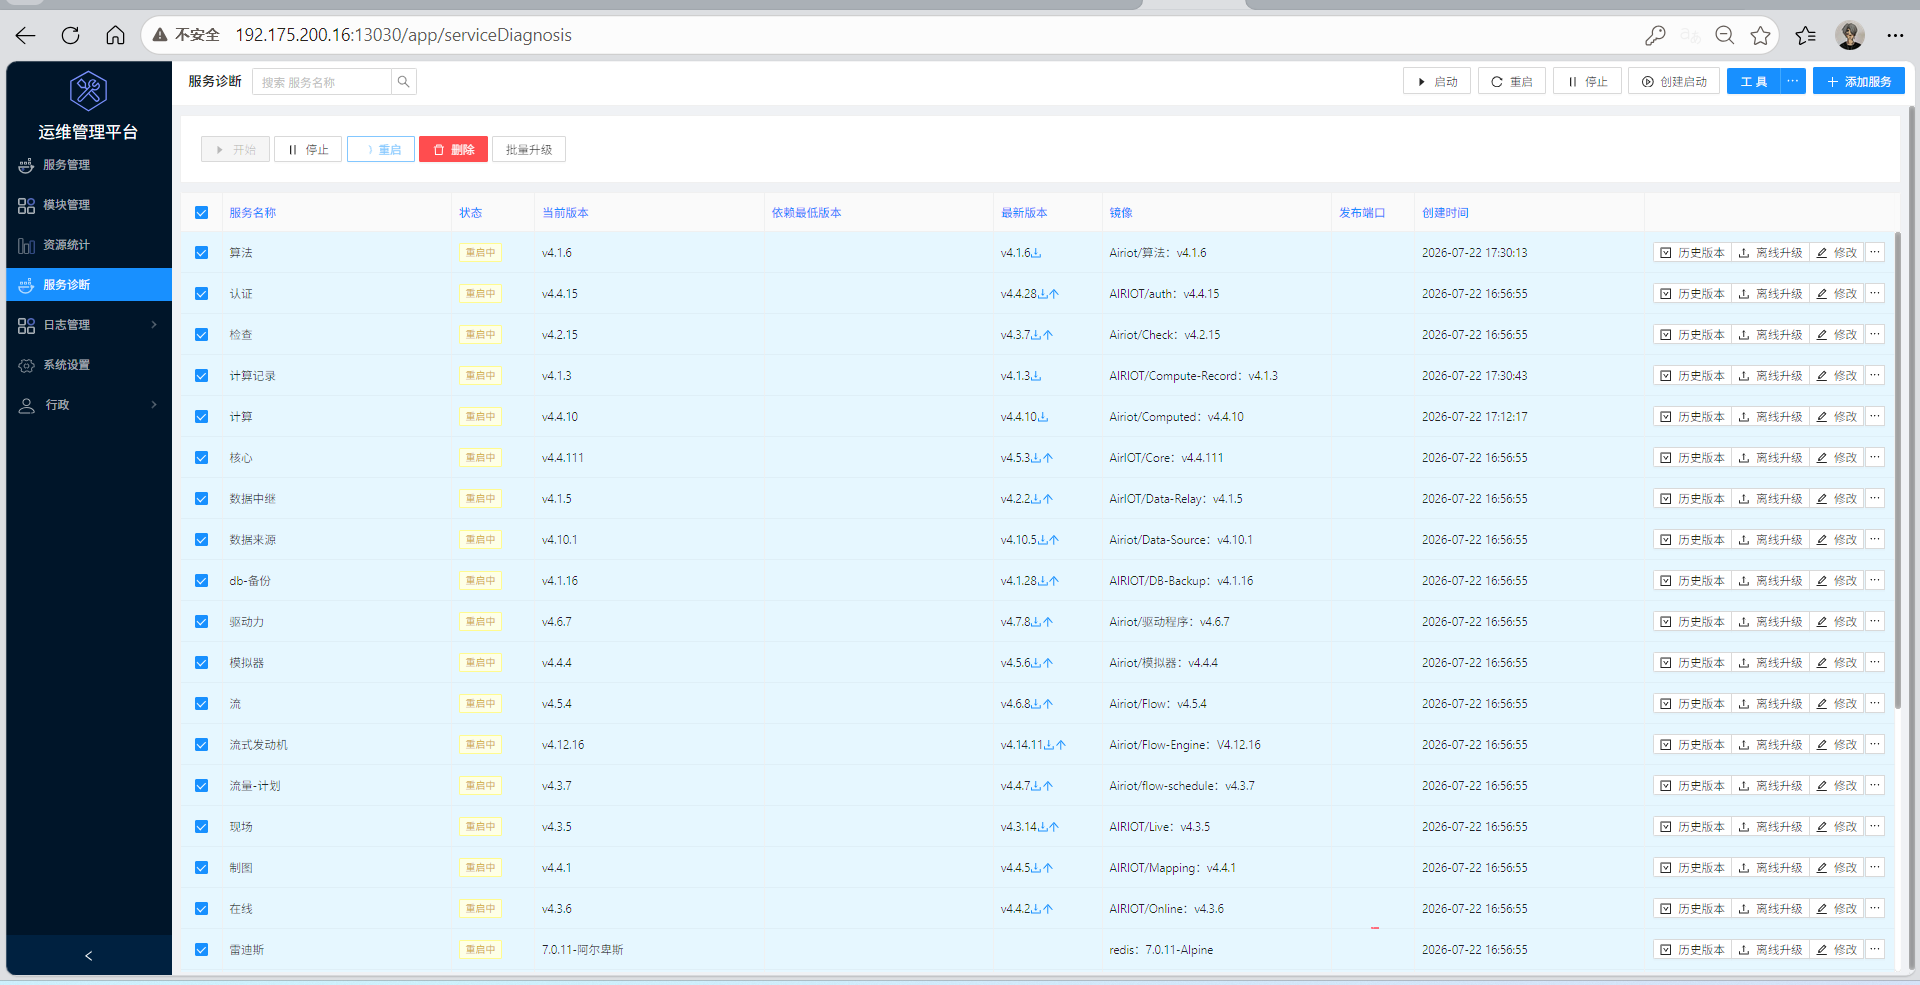Open more options for 认证 row

[x=1875, y=294]
